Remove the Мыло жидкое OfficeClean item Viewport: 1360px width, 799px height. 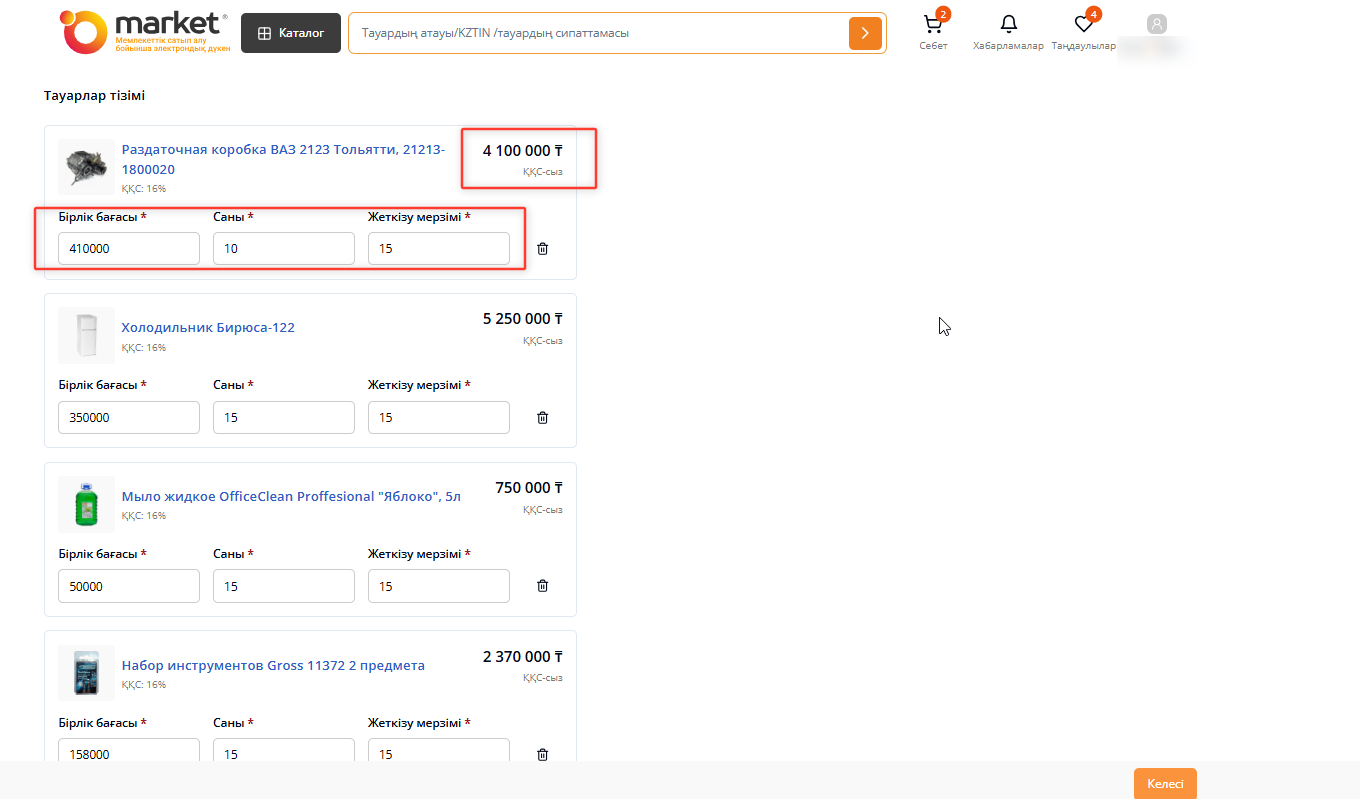542,586
